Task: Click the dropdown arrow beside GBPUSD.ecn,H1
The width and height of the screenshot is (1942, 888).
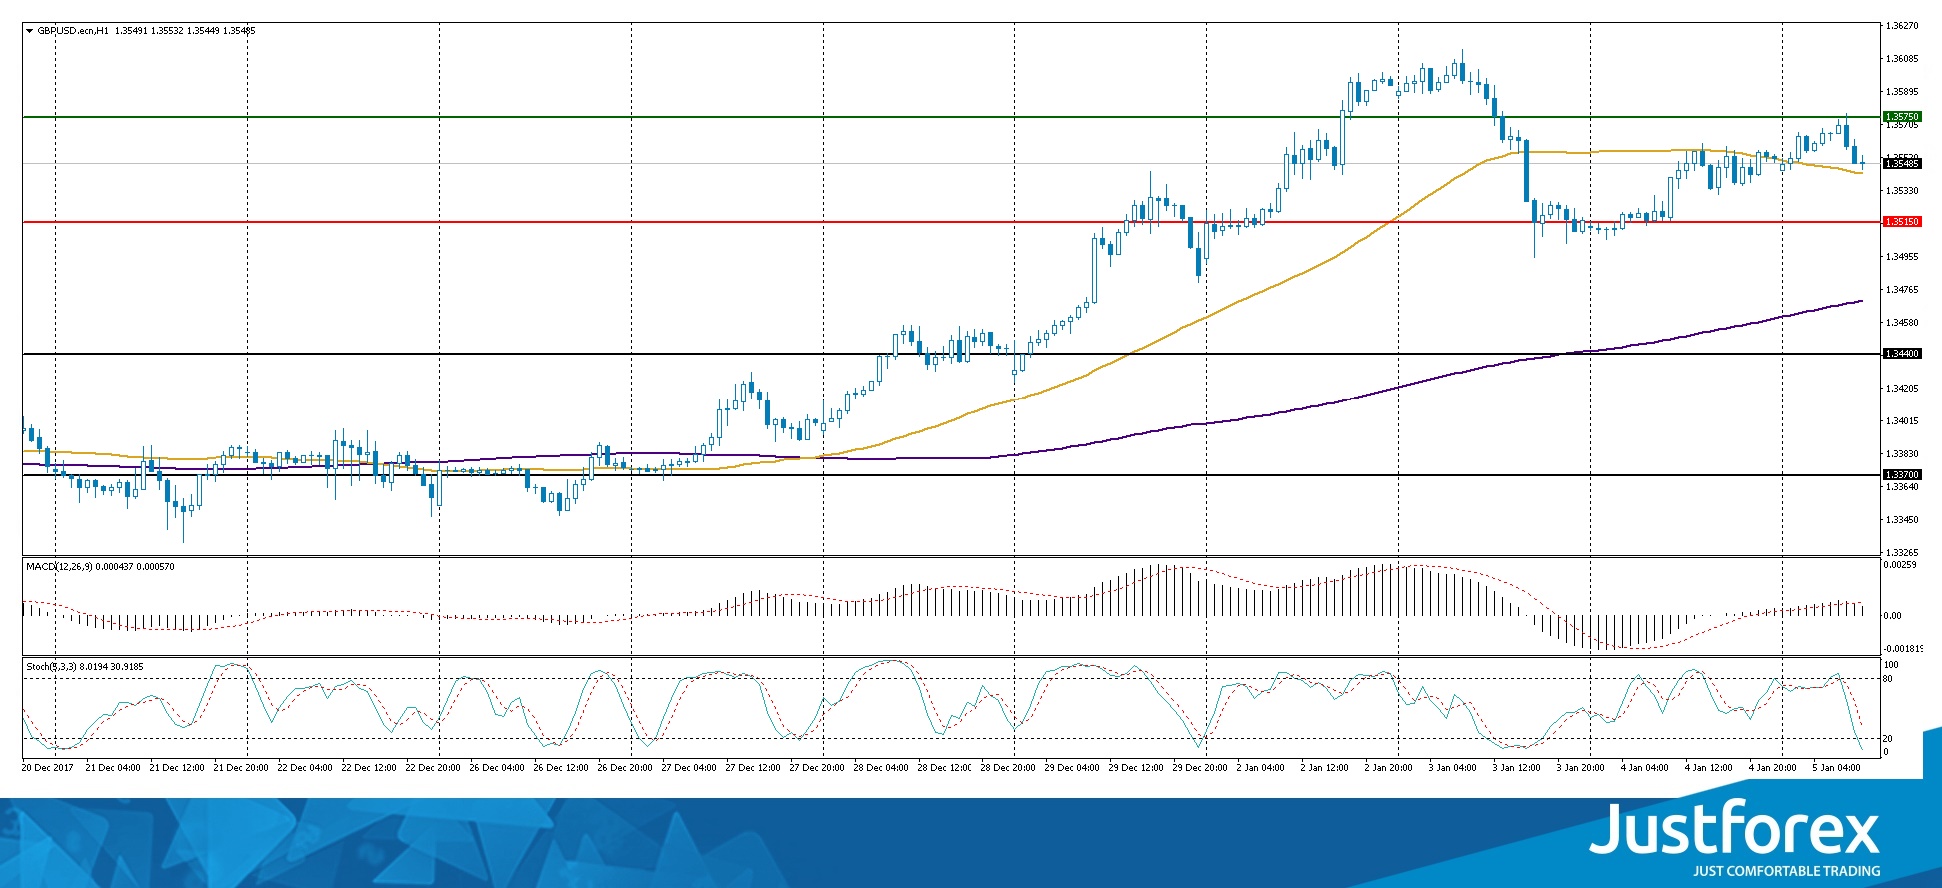Action: 30,31
